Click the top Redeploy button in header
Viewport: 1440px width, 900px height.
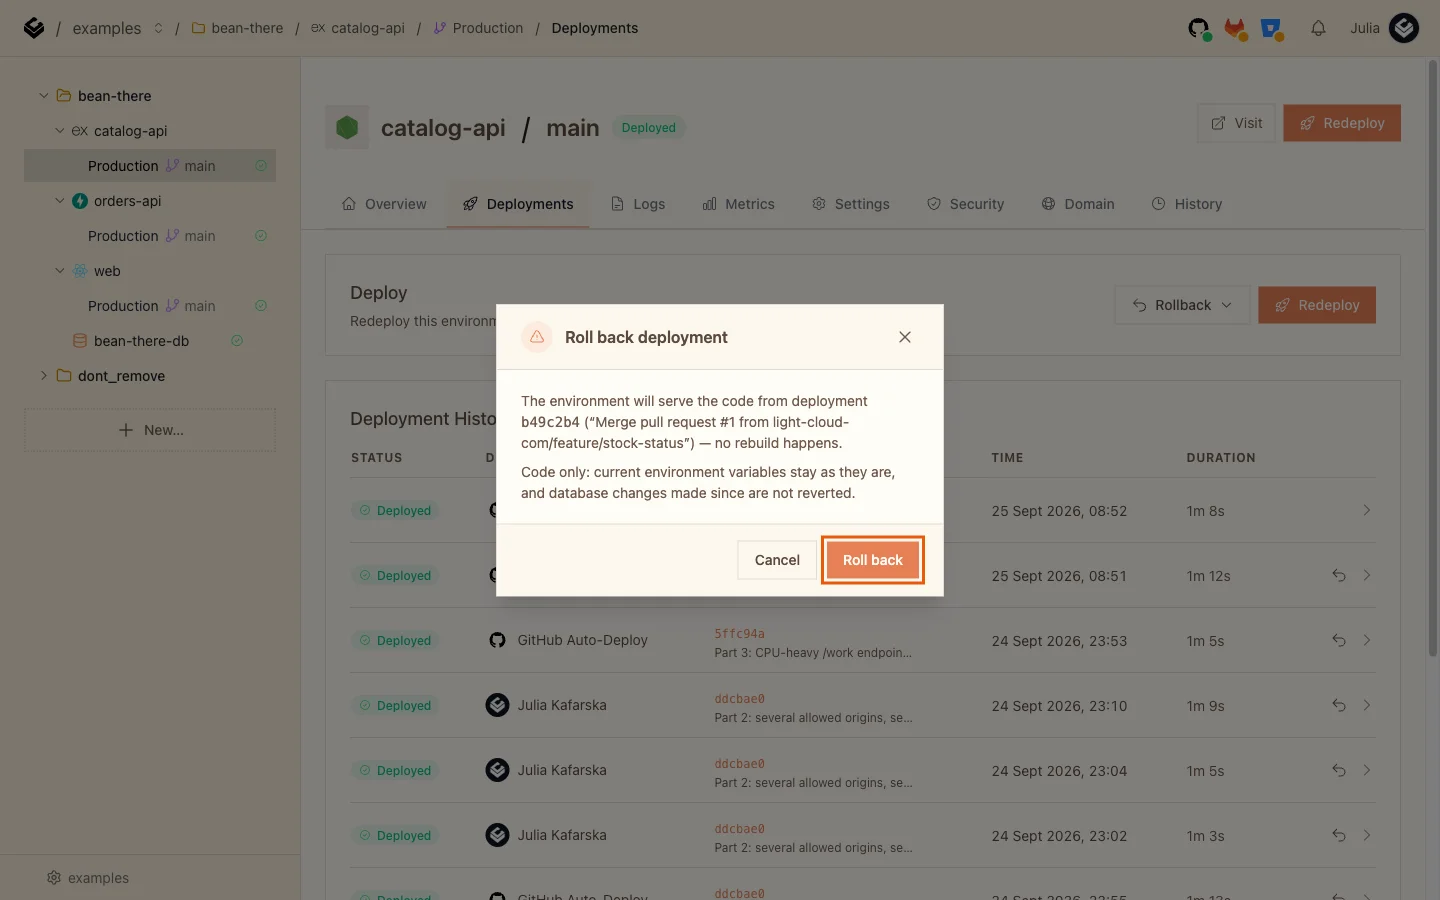(x=1342, y=123)
